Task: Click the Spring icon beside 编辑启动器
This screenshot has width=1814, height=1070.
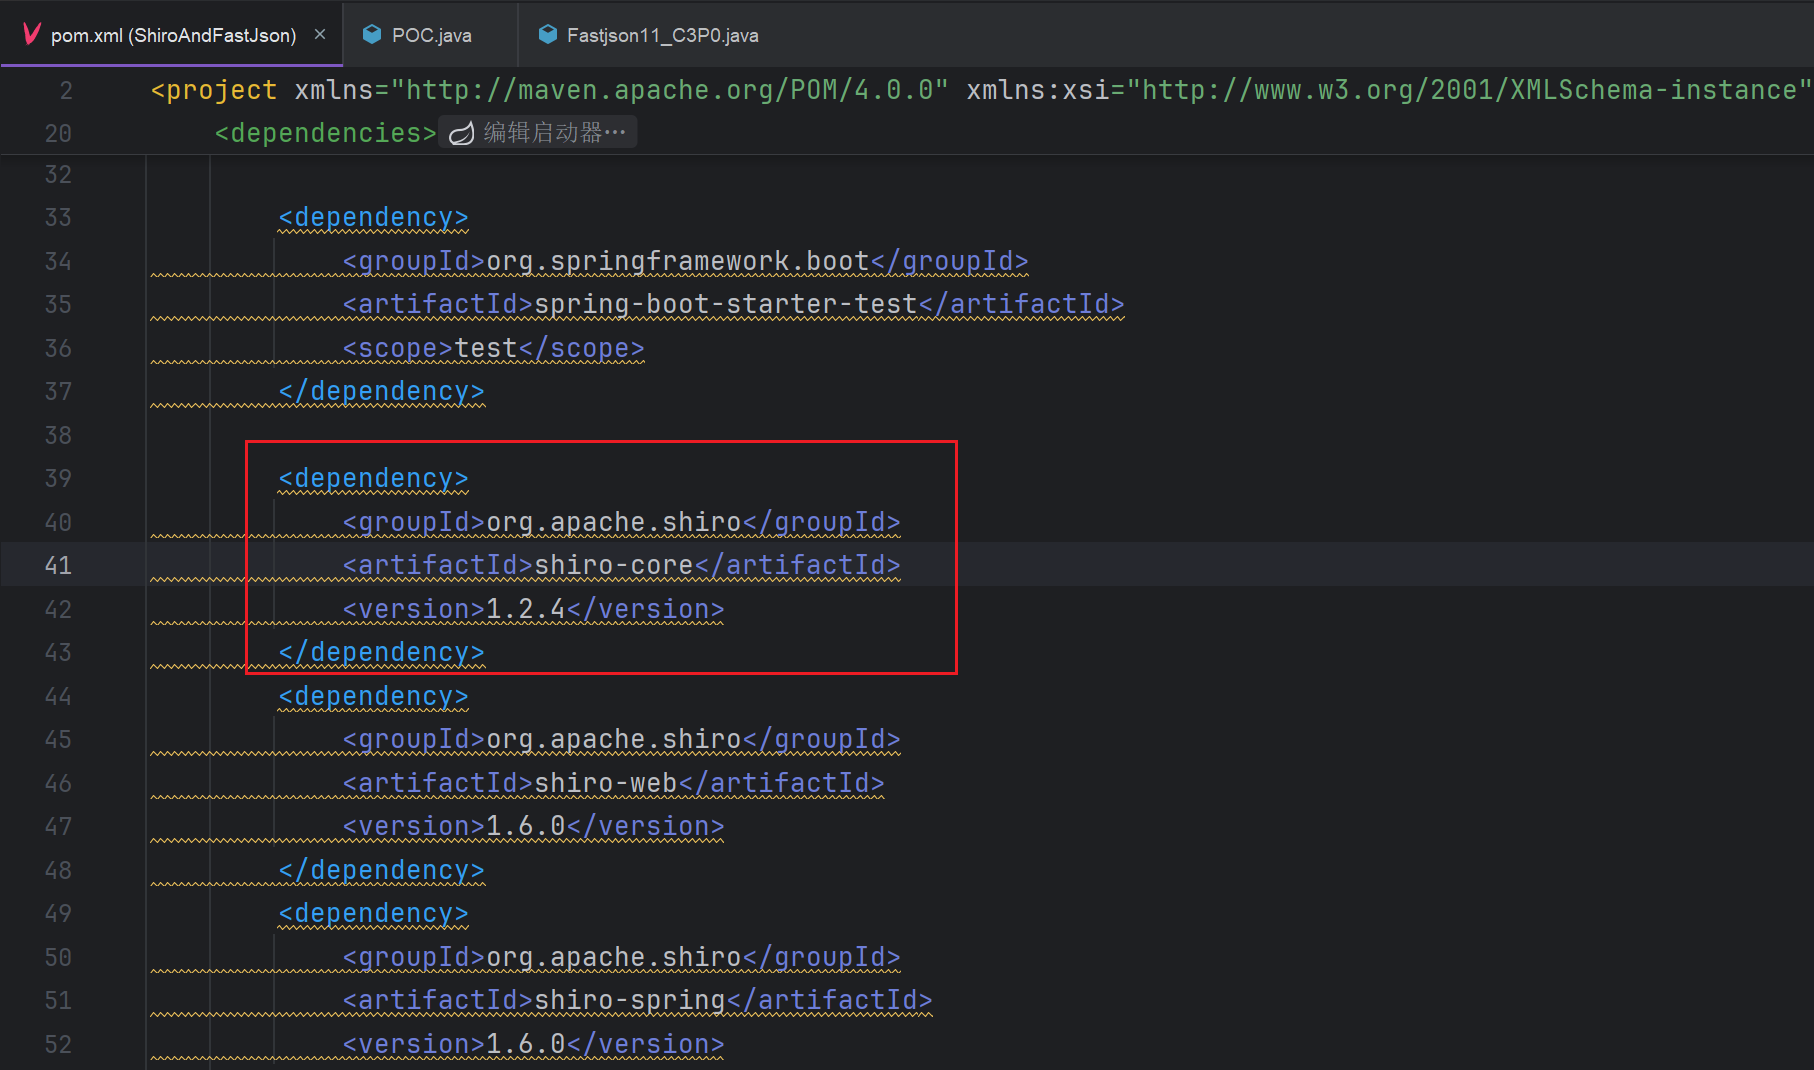Action: coord(461,133)
